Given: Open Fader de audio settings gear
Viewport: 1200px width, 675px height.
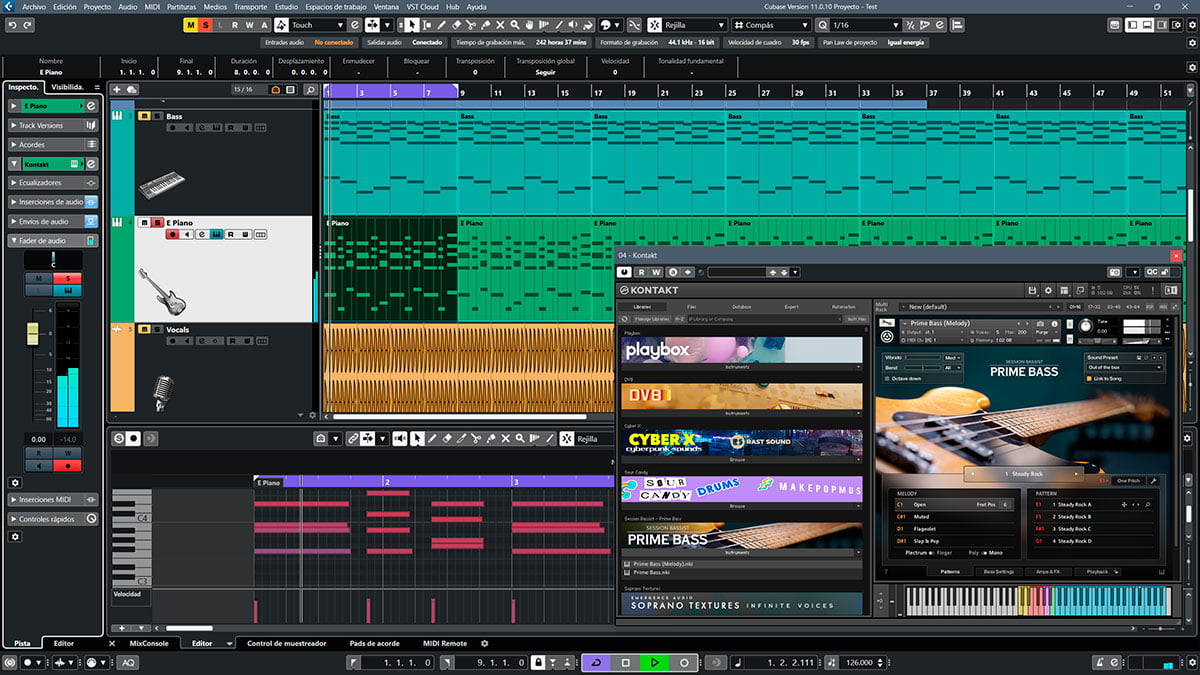Looking at the screenshot, I should 15,482.
